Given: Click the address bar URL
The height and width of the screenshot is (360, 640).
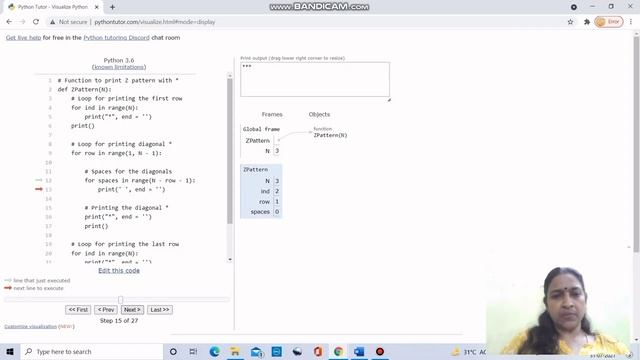Looking at the screenshot, I should (x=155, y=22).
